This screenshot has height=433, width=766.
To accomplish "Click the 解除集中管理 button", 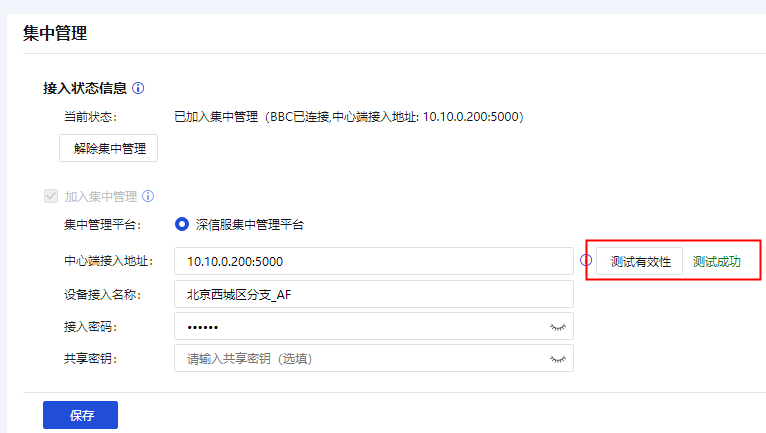I will pos(108,148).
